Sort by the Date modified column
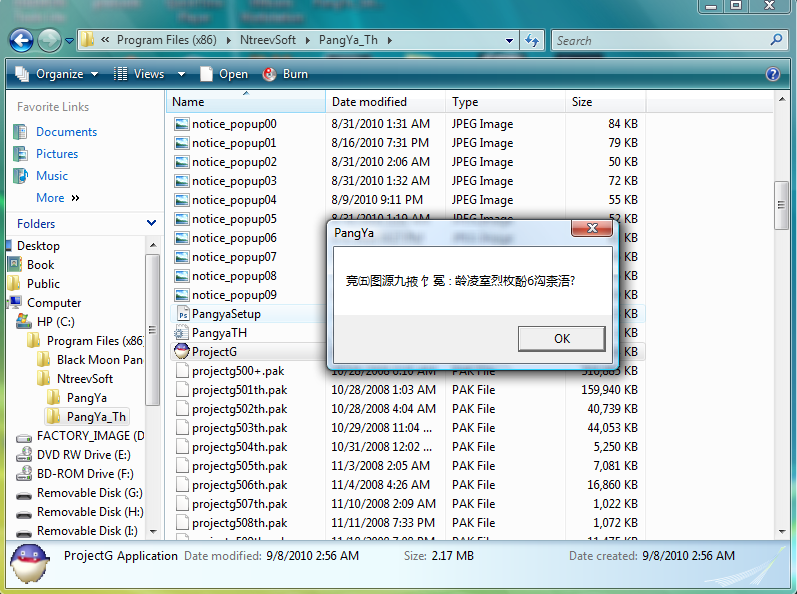Viewport: 797px width, 594px height. (x=369, y=102)
